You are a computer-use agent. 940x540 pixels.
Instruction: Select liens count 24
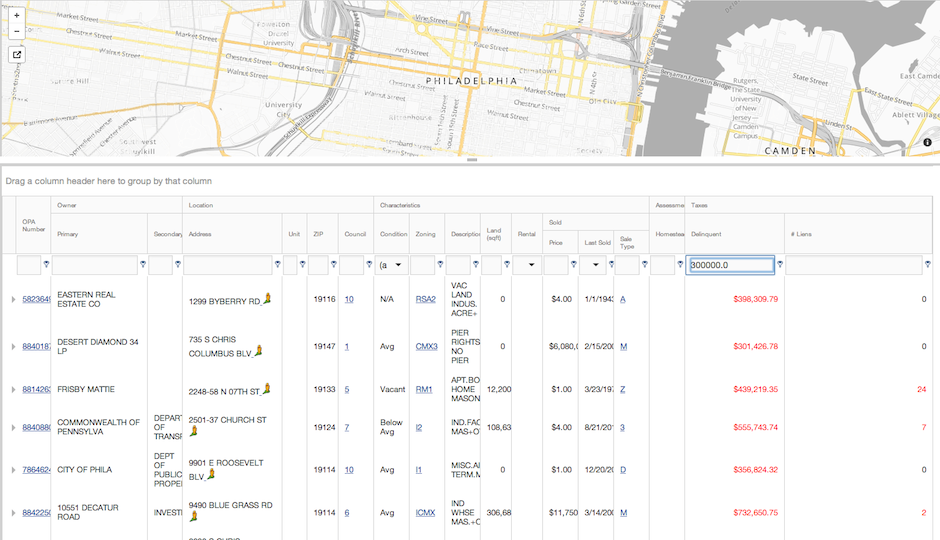(921, 390)
